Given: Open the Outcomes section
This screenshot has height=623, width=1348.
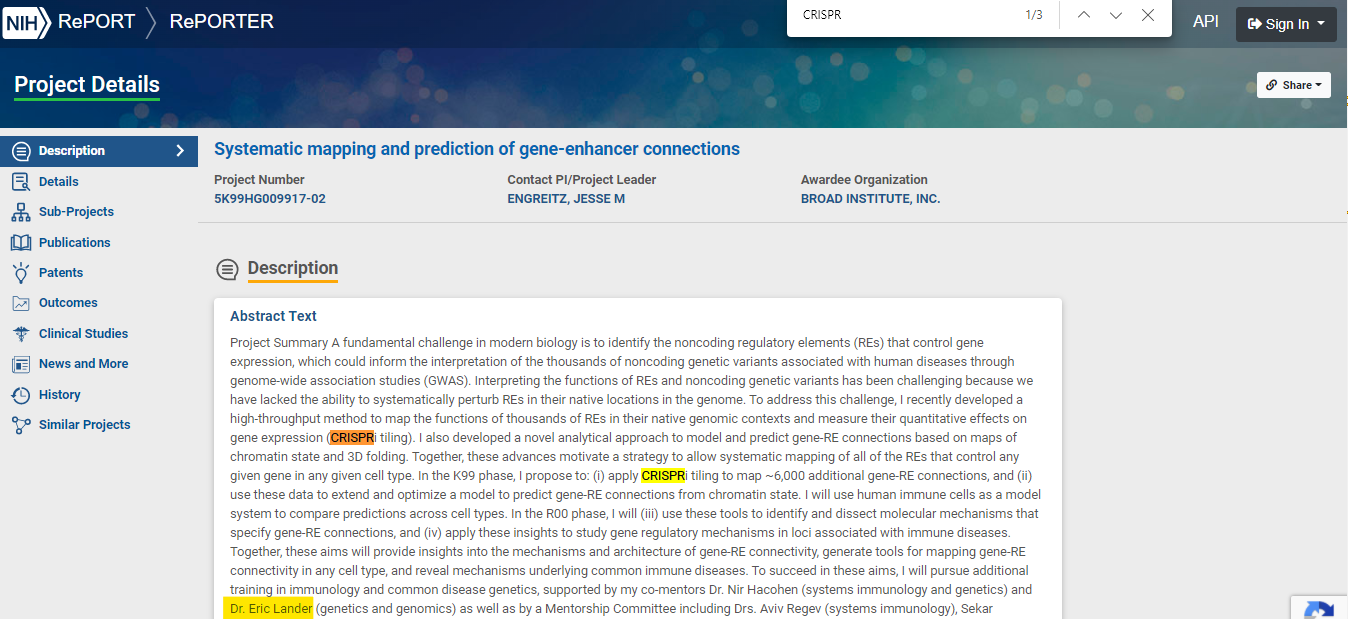Looking at the screenshot, I should 68,303.
